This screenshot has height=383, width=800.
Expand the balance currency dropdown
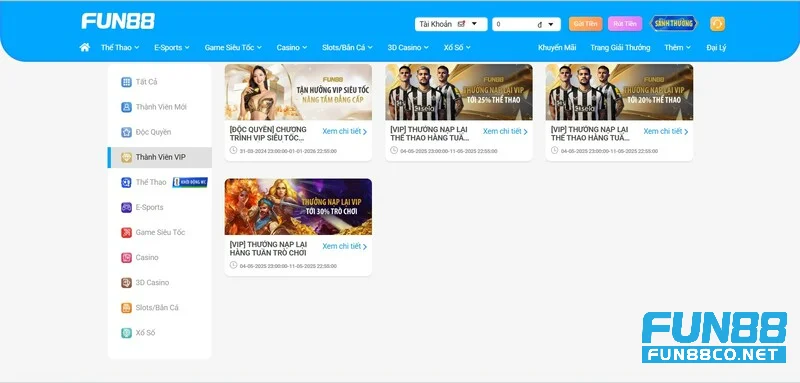pyautogui.click(x=551, y=24)
